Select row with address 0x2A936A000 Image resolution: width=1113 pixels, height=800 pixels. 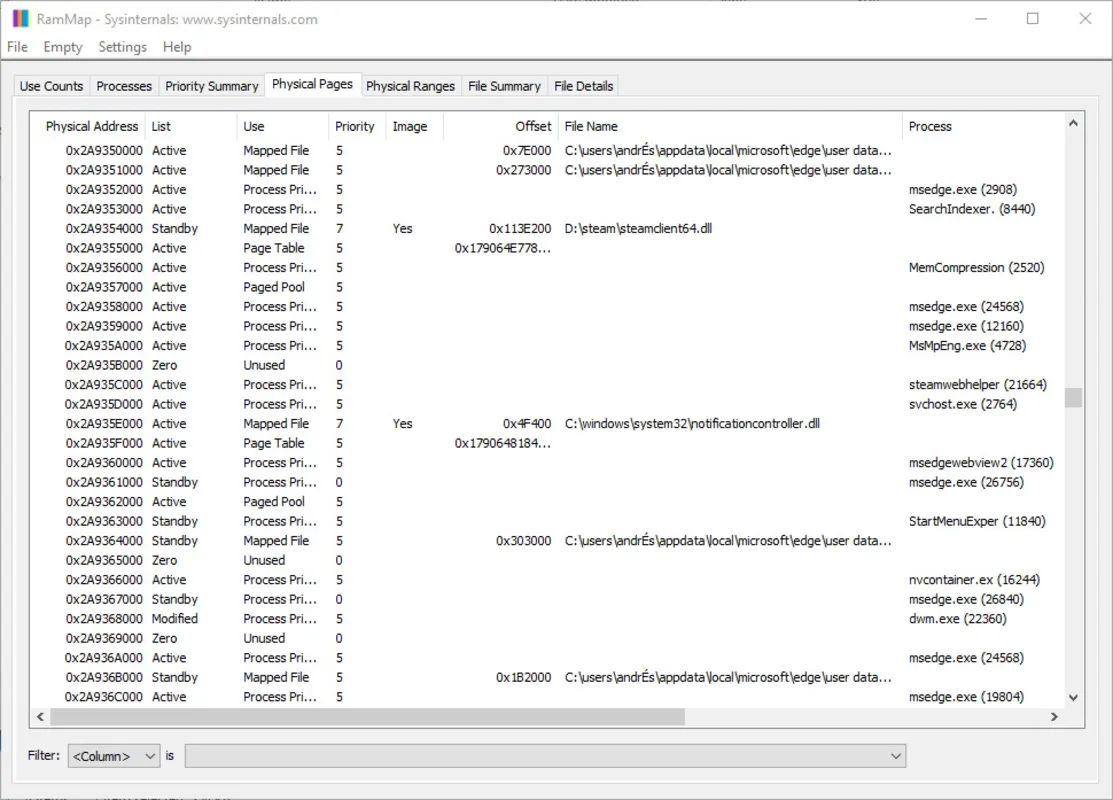[x=547, y=658]
